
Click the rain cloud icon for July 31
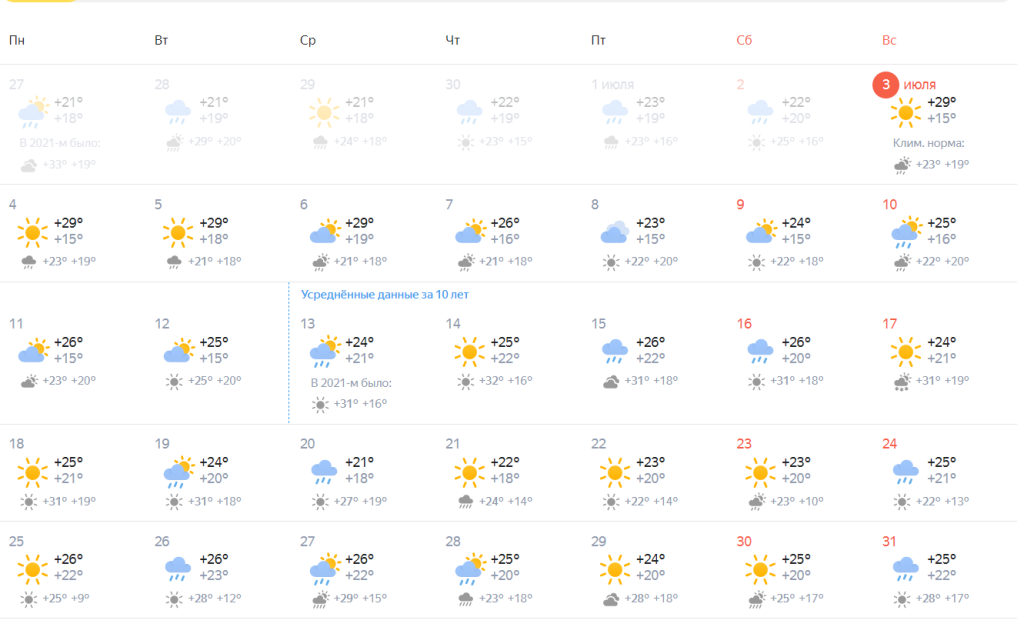pos(906,568)
